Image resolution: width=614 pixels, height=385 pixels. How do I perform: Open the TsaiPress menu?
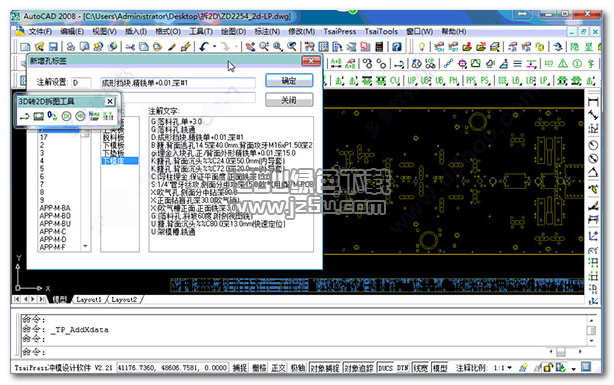[x=340, y=31]
